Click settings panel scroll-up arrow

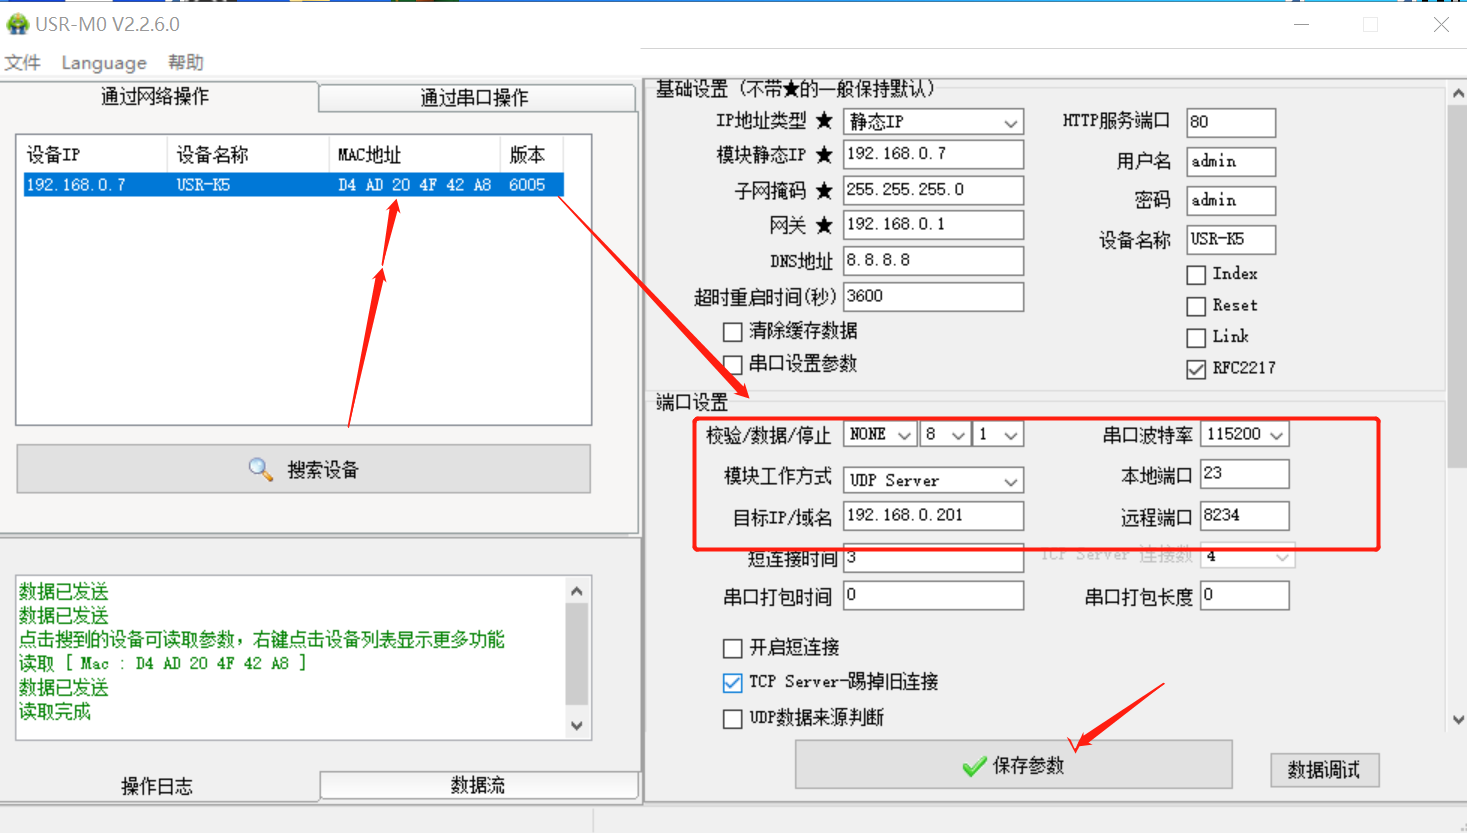coord(1457,93)
